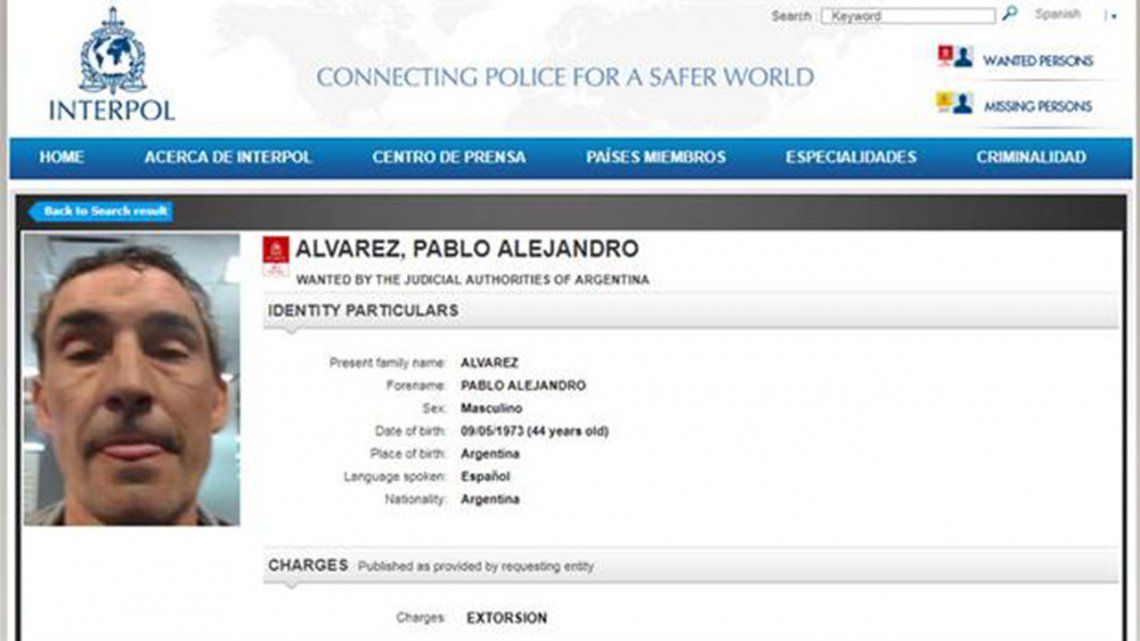Open ACERCA DE INTERPOL menu
The height and width of the screenshot is (641, 1140).
pyautogui.click(x=228, y=157)
